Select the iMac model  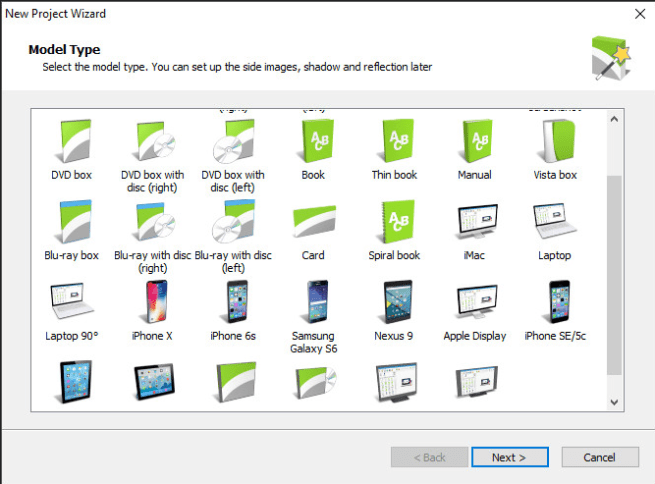[475, 231]
